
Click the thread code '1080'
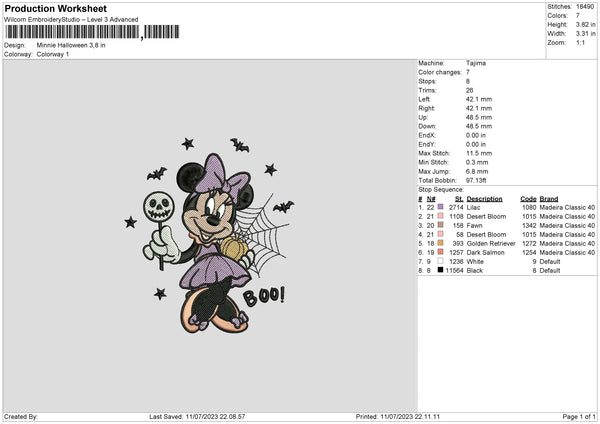coord(529,207)
